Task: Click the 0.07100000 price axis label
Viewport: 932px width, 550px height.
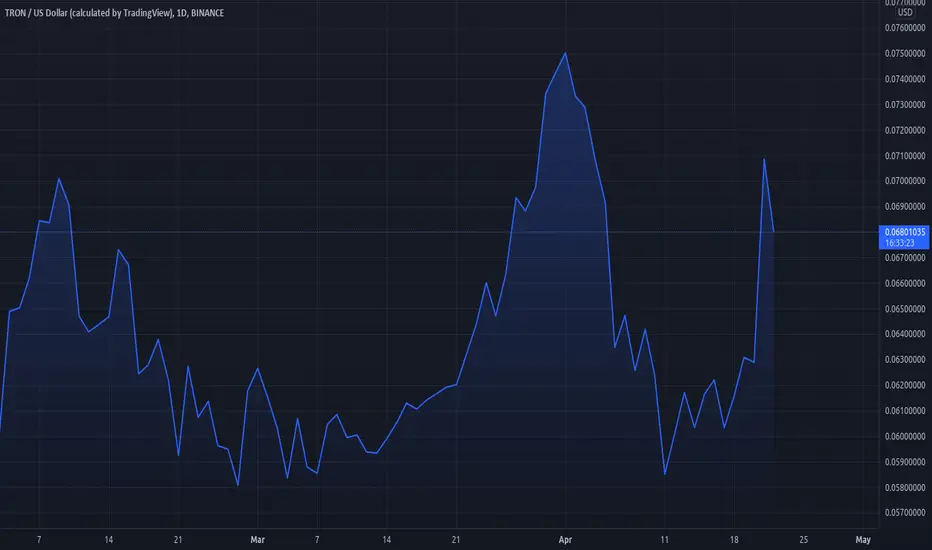Action: tap(905, 156)
